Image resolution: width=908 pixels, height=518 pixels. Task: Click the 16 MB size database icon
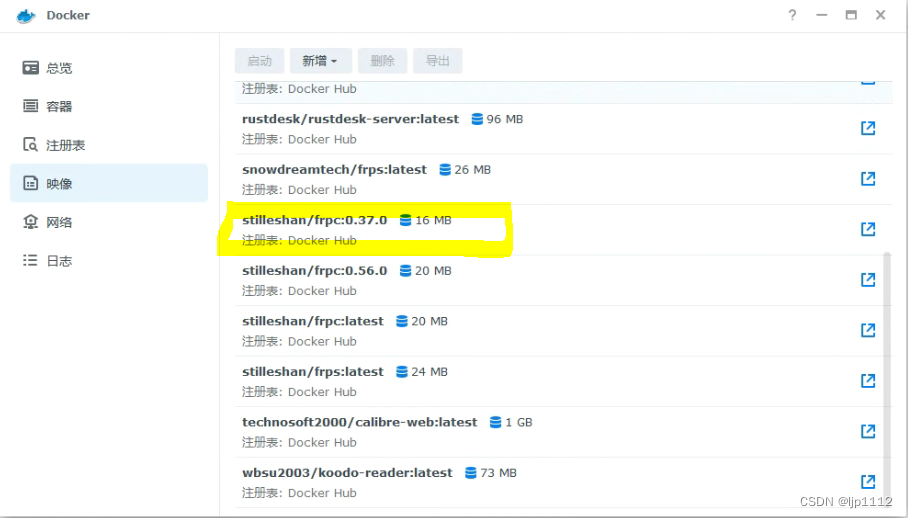coord(405,220)
